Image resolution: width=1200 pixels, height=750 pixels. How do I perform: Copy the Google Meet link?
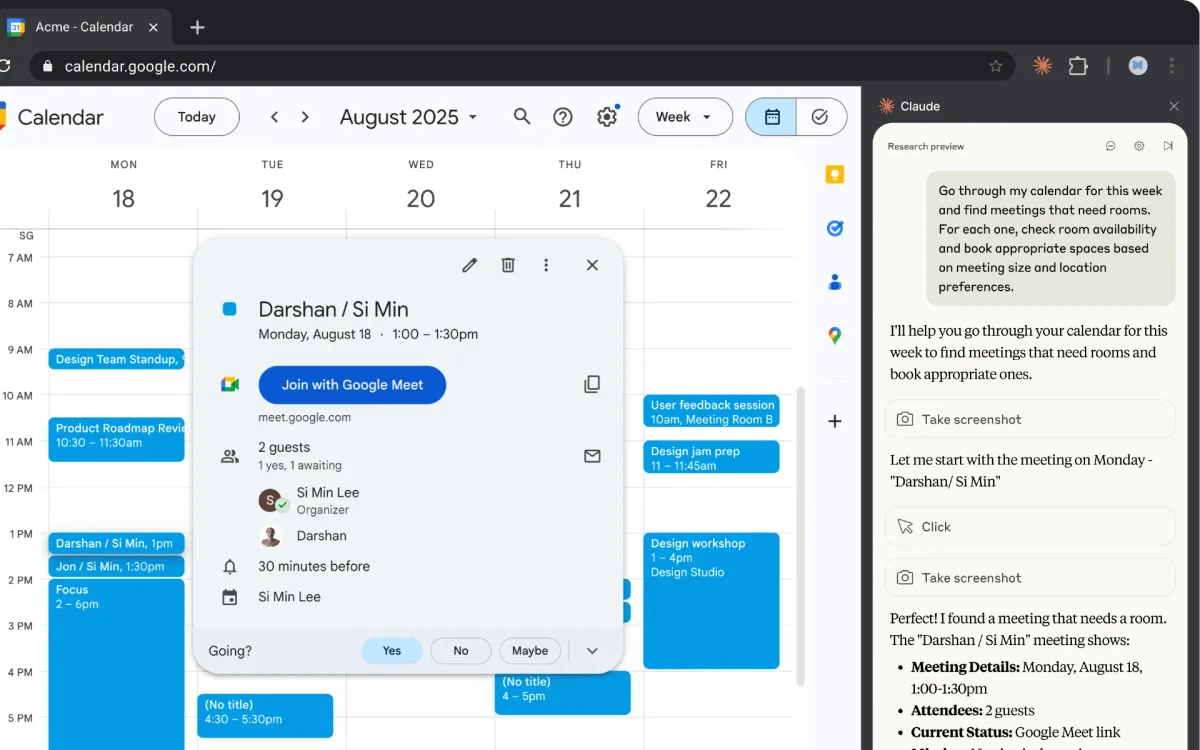pos(592,385)
